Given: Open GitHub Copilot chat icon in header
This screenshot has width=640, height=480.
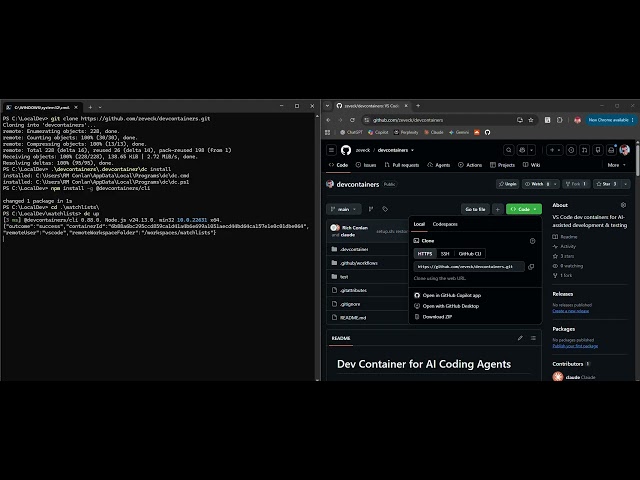Looking at the screenshot, I should (522, 150).
